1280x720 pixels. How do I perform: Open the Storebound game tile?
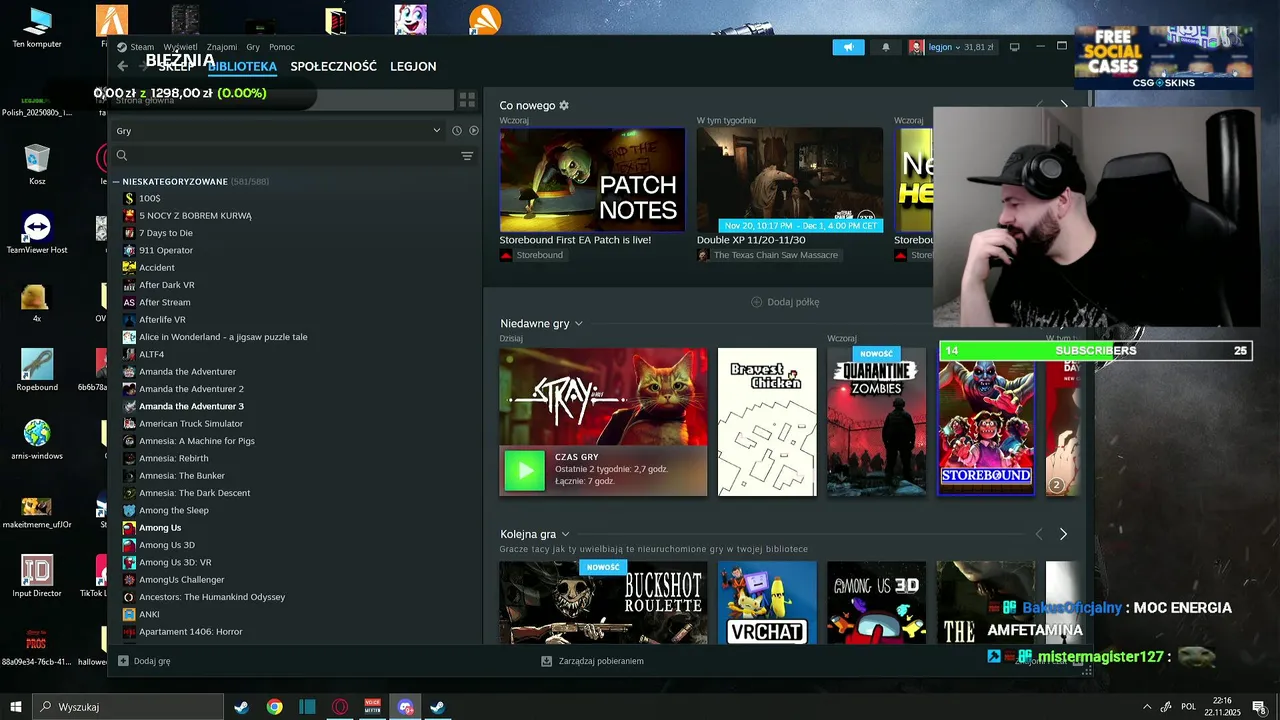986,422
